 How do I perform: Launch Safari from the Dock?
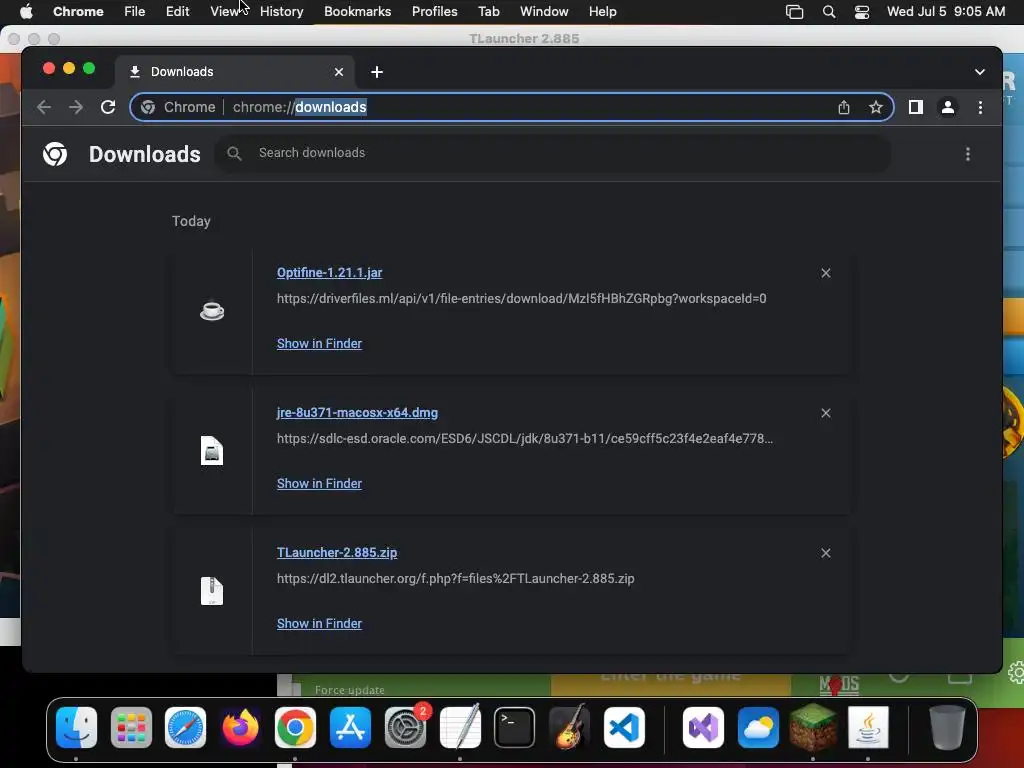click(185, 727)
